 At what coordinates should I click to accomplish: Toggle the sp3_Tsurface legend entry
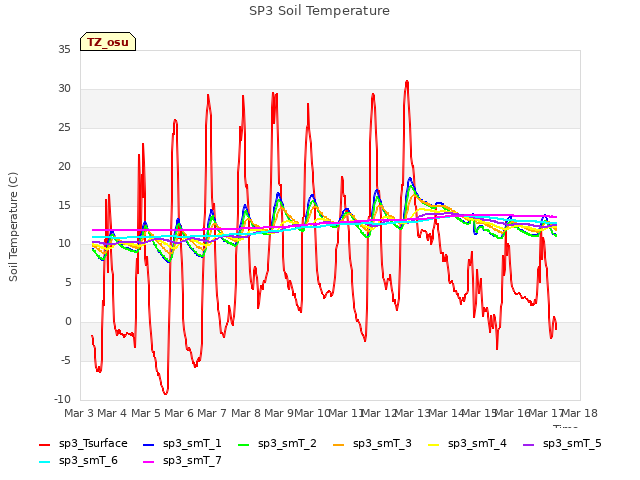pos(83,444)
